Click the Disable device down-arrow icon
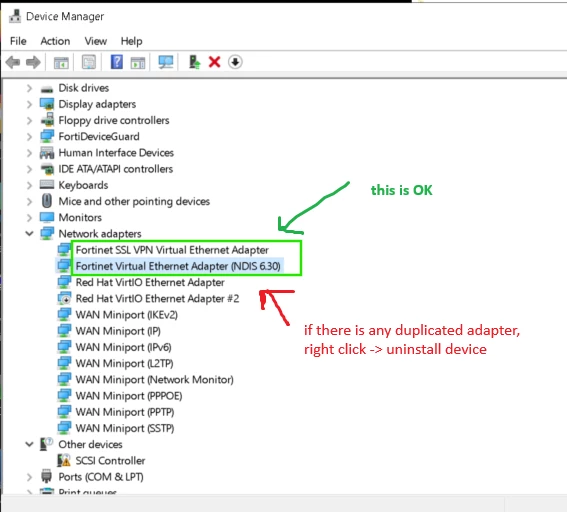The height and width of the screenshot is (512, 567). click(235, 62)
